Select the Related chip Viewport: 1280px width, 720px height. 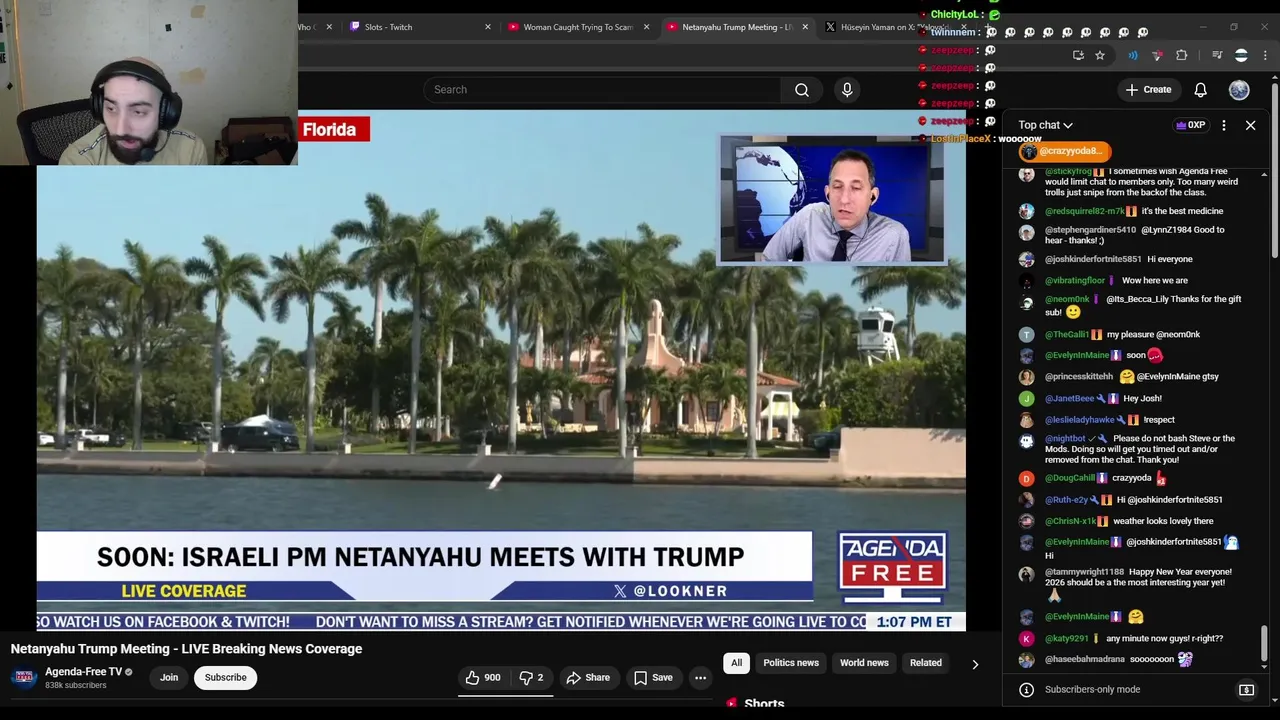click(926, 663)
